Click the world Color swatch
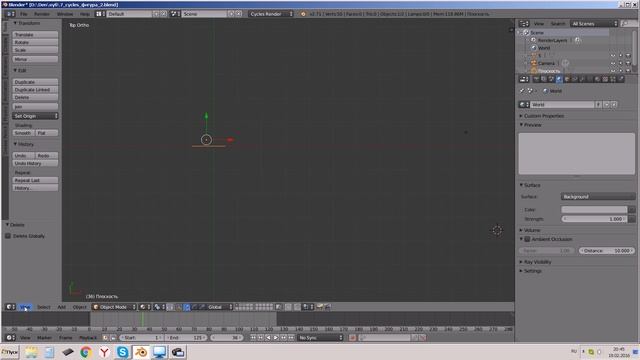 [x=594, y=209]
